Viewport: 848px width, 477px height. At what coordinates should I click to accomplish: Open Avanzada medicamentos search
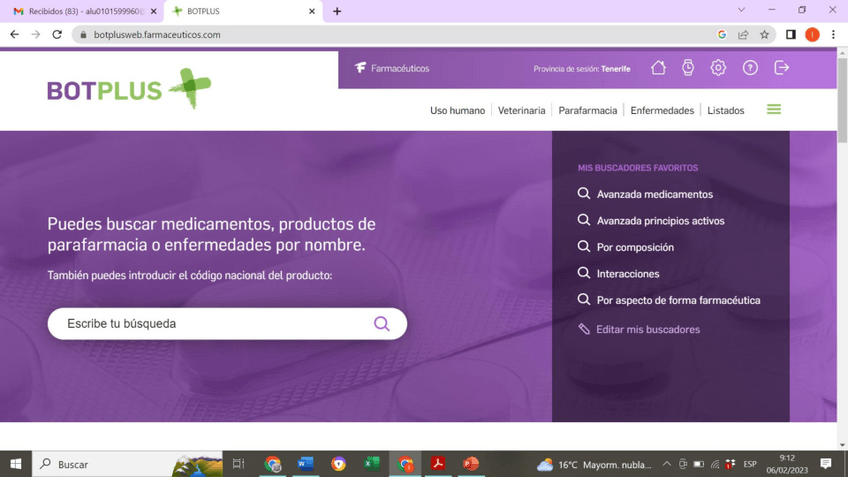click(654, 194)
